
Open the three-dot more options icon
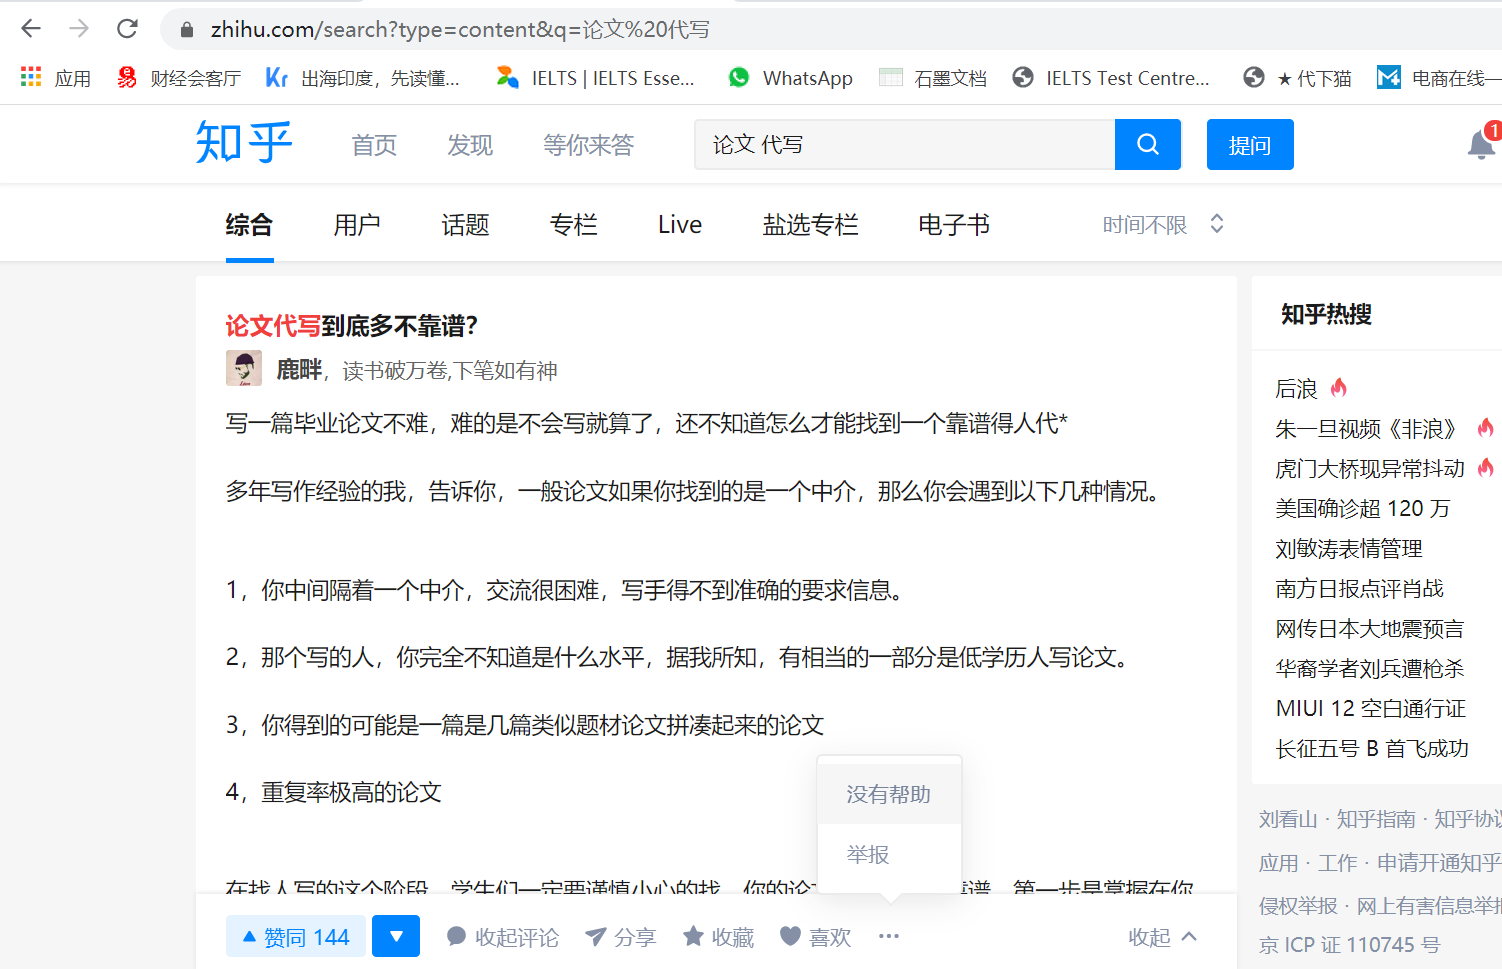pyautogui.click(x=888, y=937)
